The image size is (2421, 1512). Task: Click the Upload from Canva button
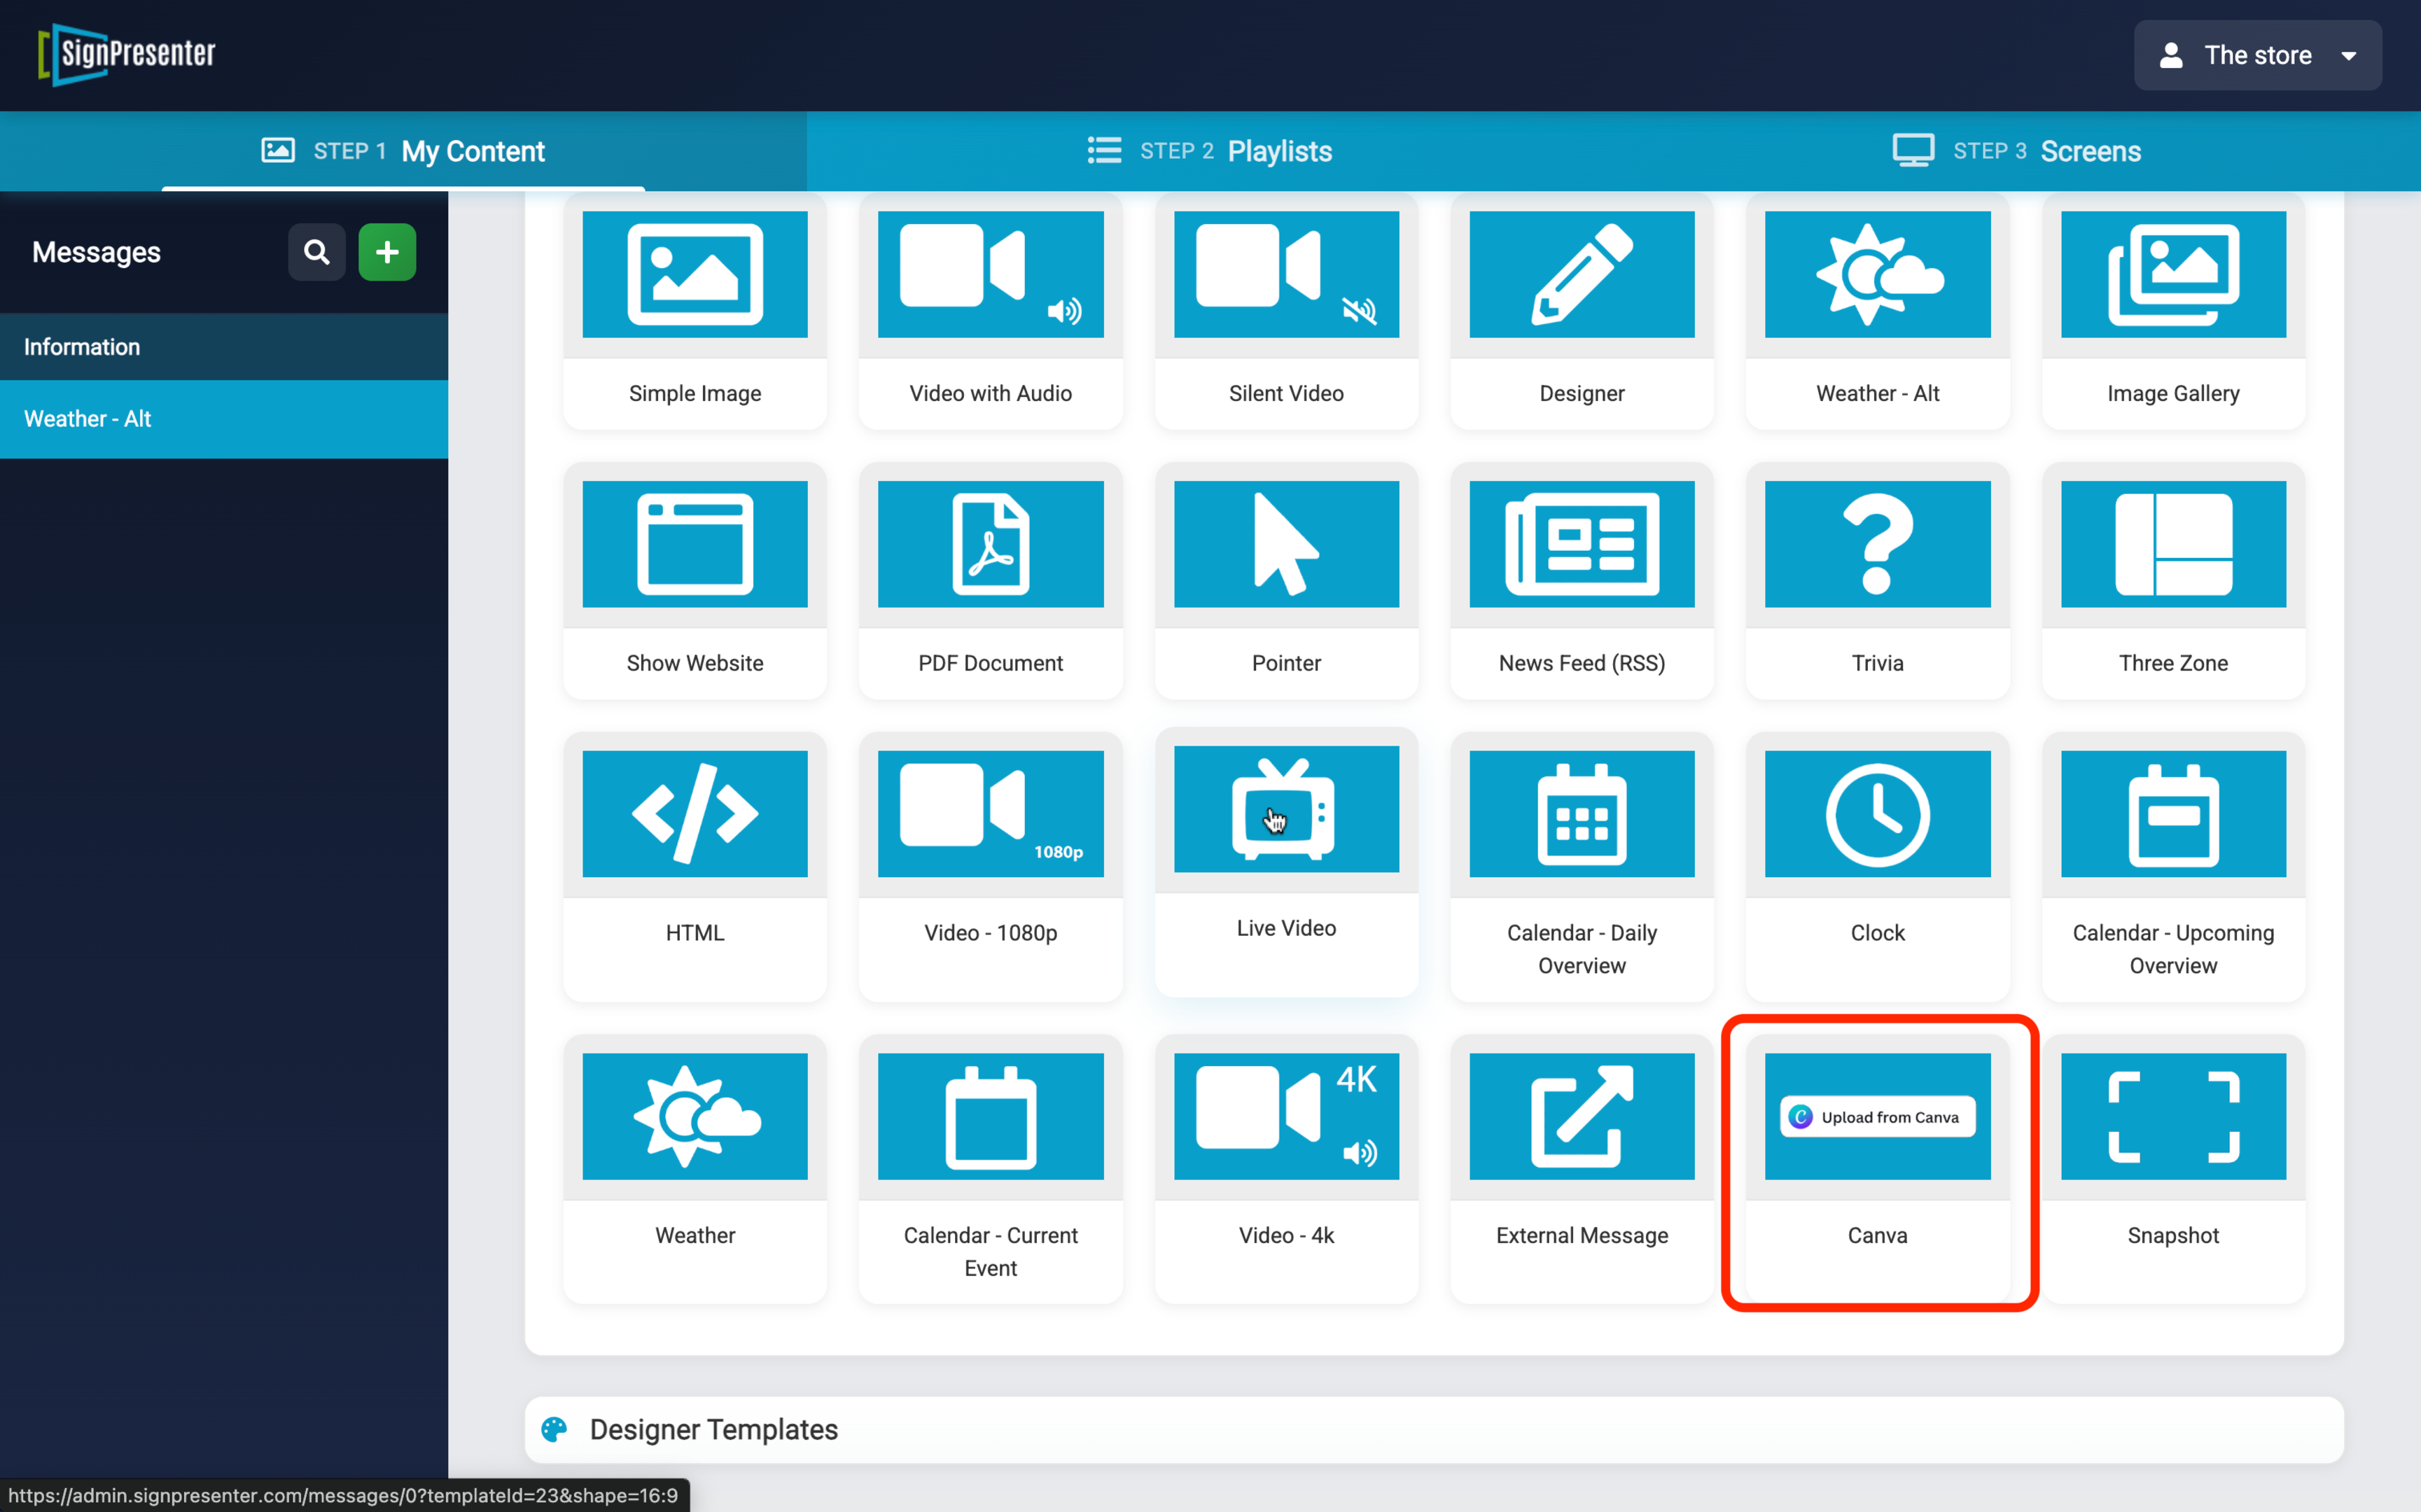[x=1876, y=1116]
